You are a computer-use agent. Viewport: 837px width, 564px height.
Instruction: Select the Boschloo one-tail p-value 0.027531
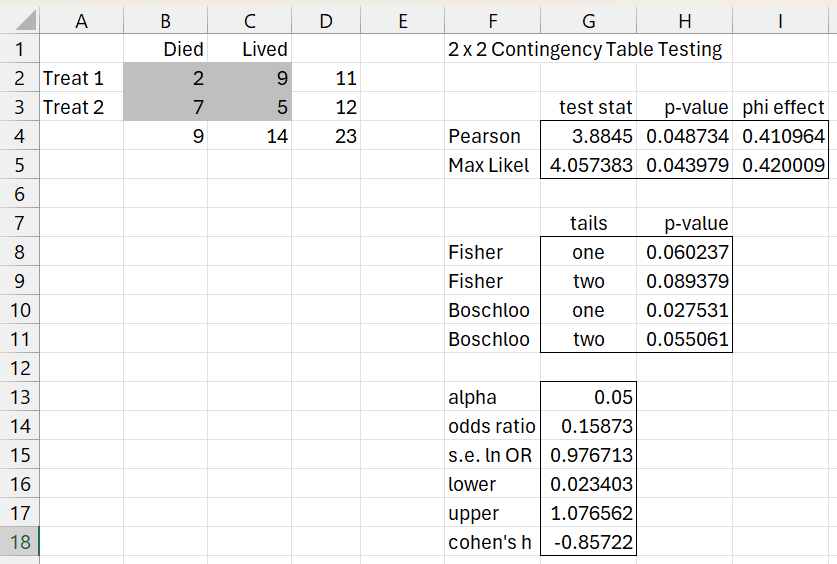click(683, 311)
